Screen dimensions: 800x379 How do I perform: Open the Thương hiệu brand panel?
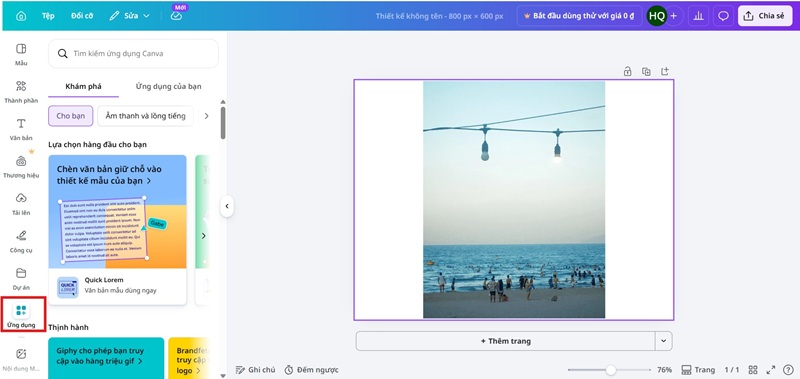21,167
